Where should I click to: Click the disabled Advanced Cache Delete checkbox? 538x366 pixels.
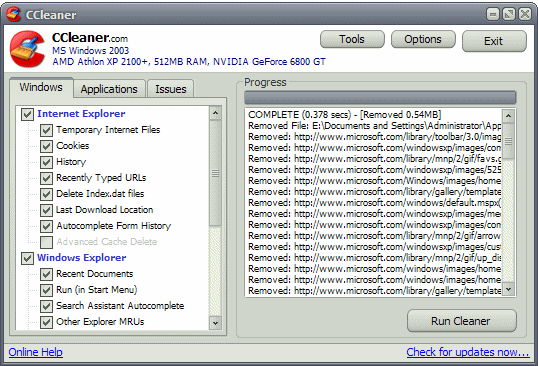[46, 242]
